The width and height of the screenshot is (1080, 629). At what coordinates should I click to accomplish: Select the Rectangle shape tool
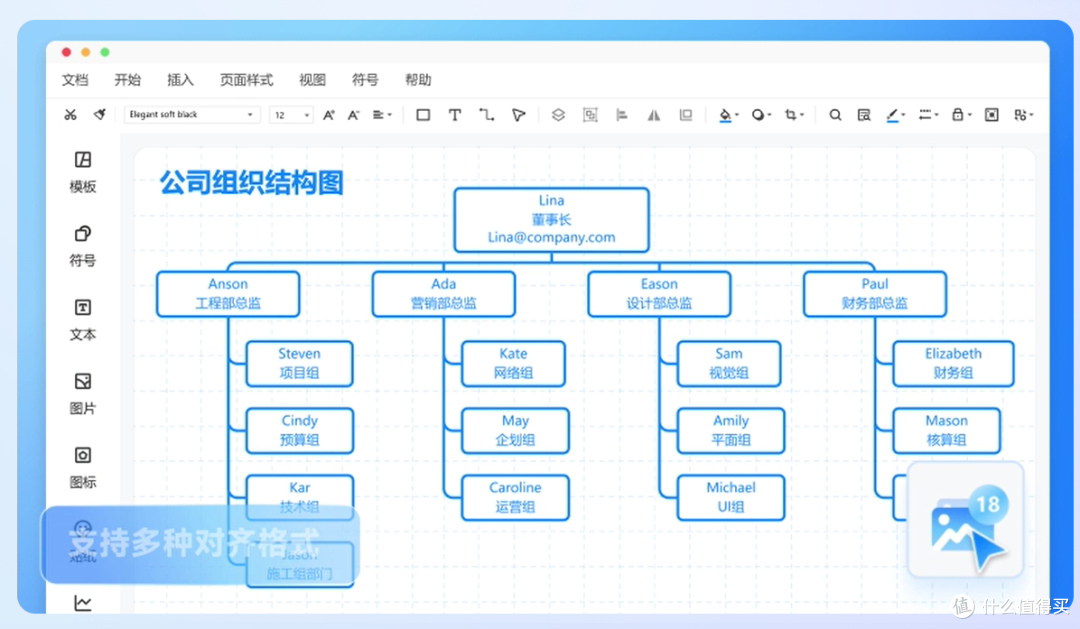click(423, 114)
